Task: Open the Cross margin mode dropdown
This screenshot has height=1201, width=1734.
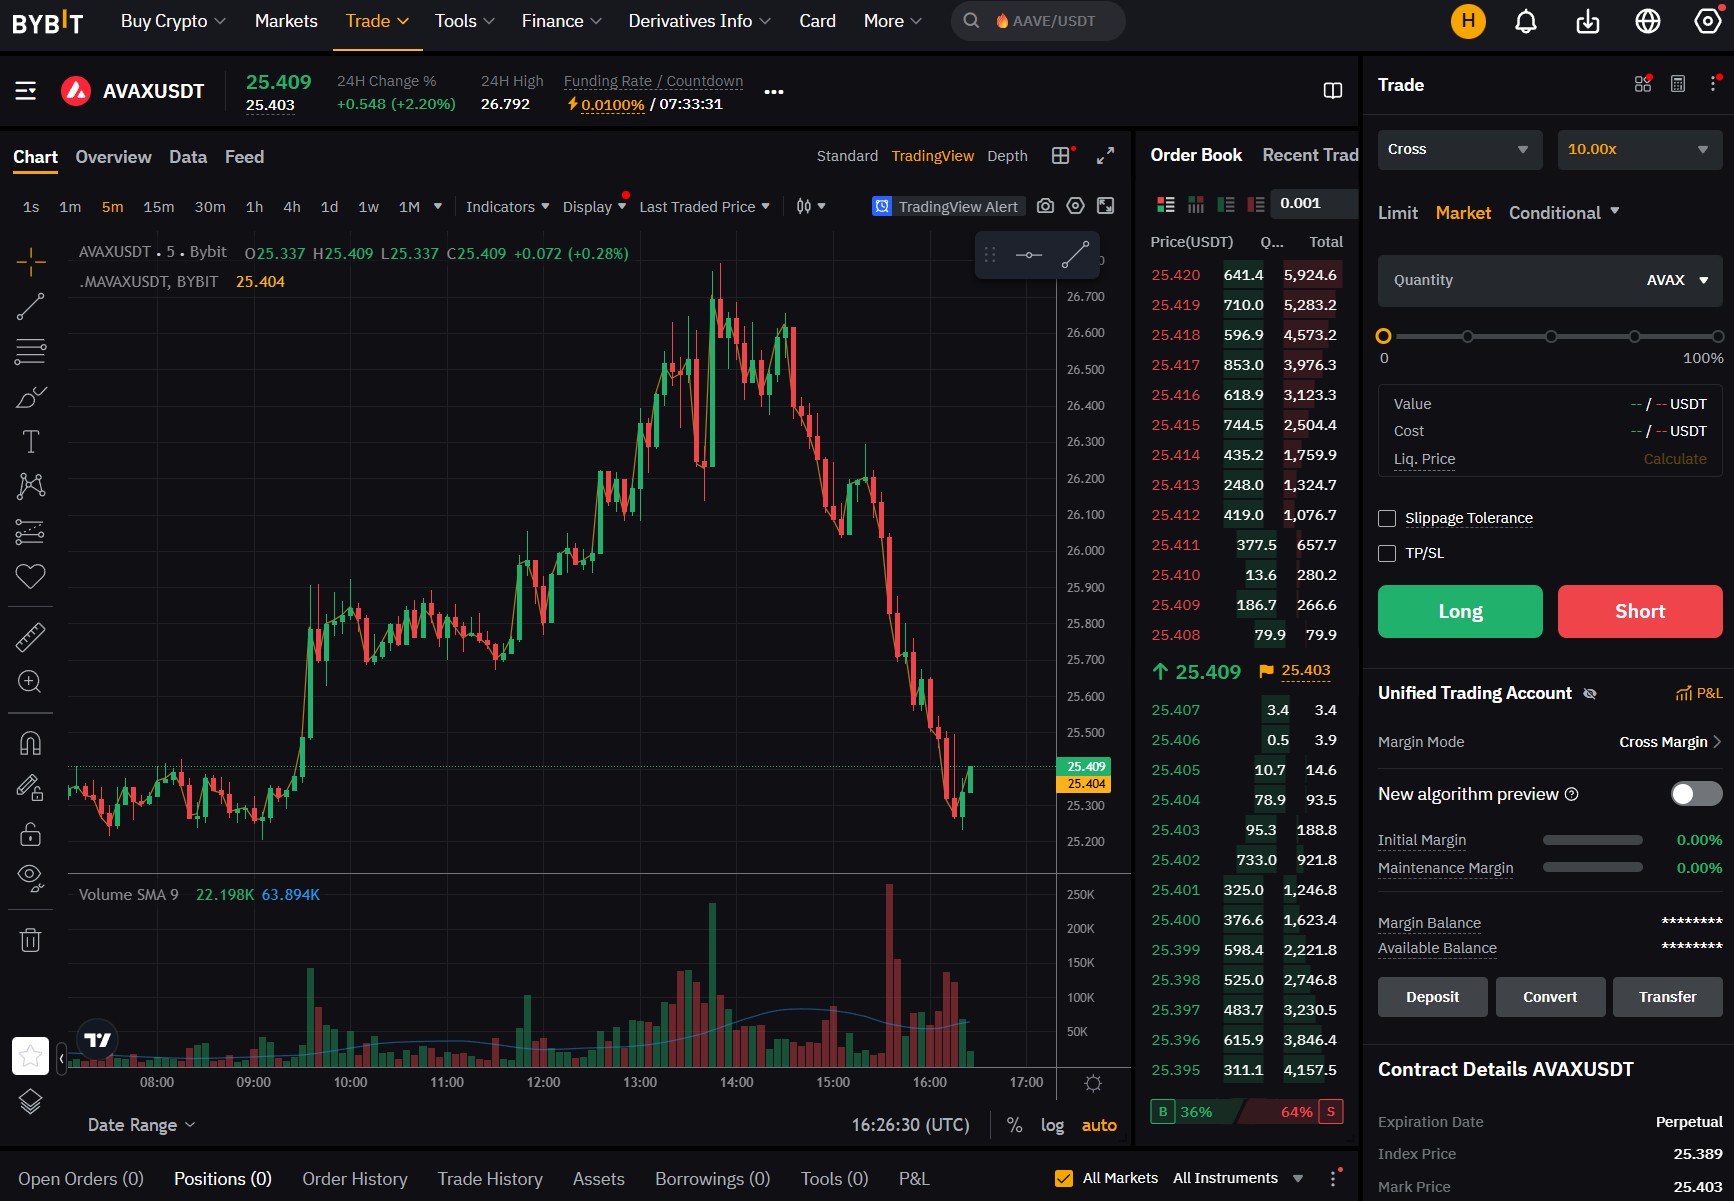Action: (x=1457, y=150)
